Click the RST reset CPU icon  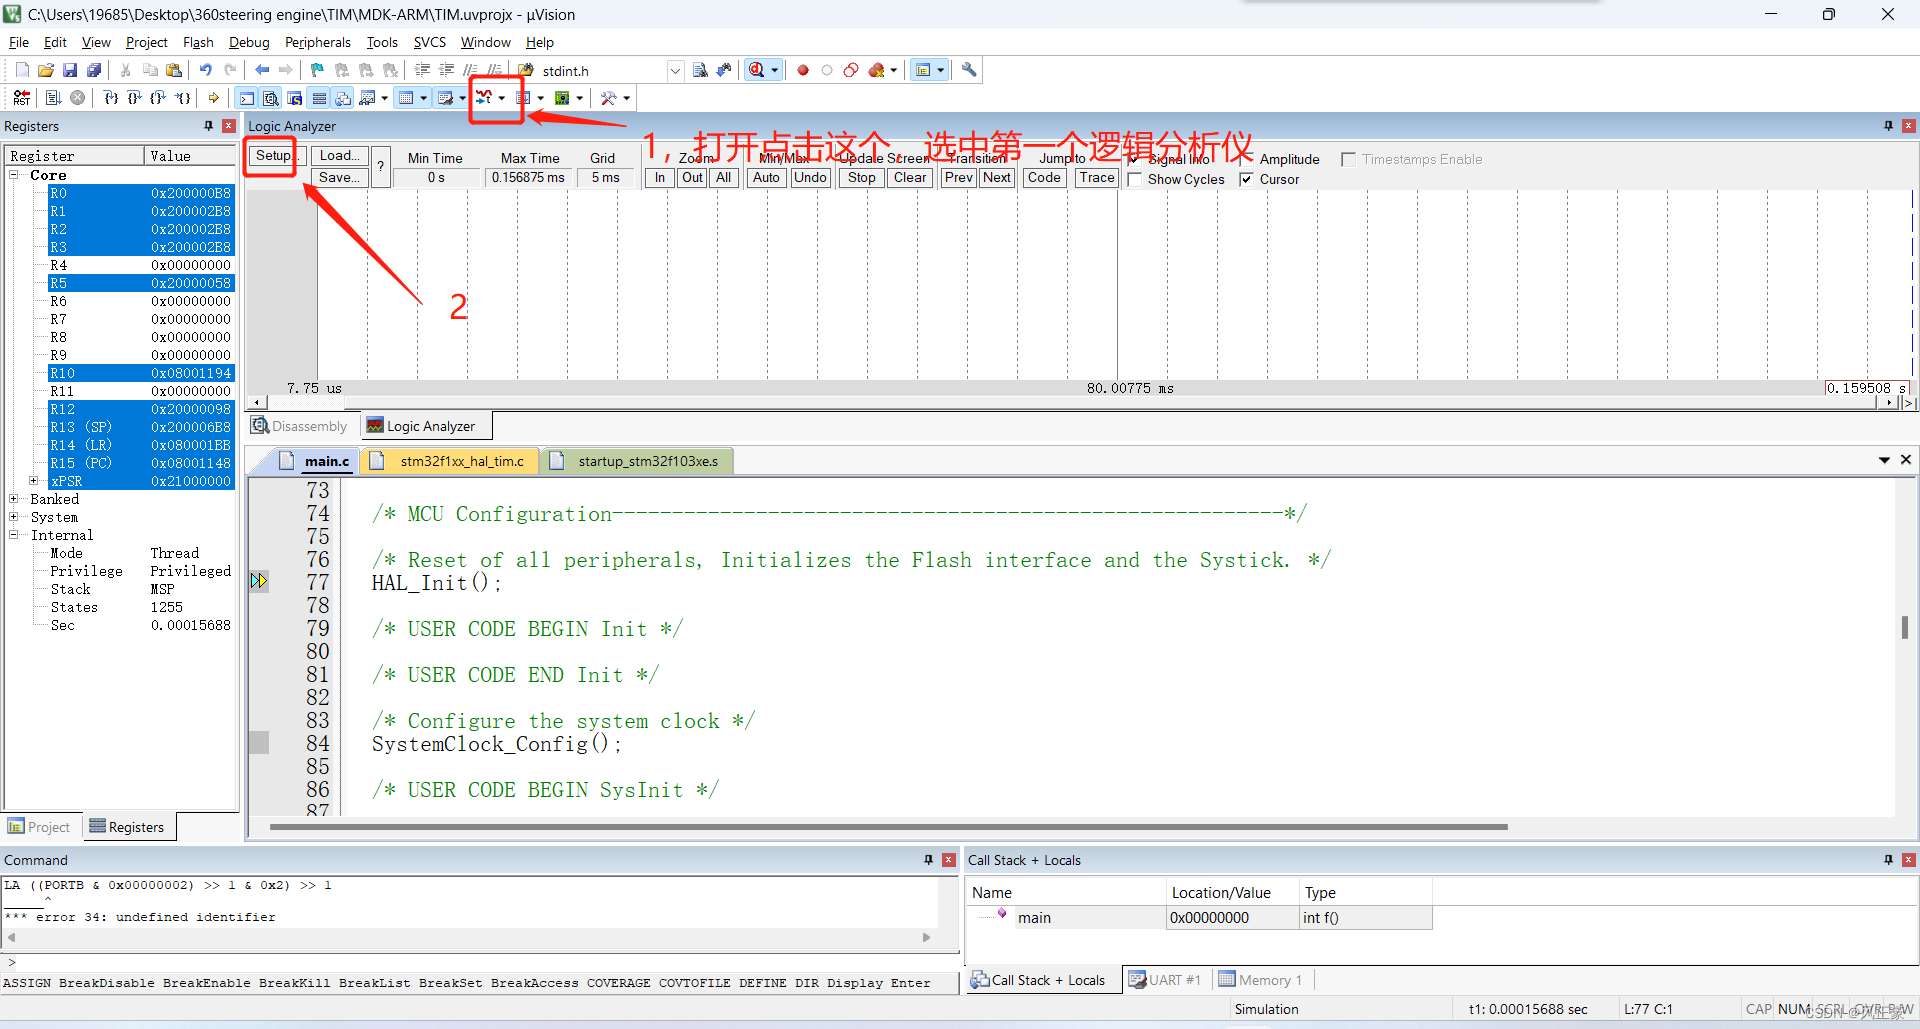[x=21, y=98]
